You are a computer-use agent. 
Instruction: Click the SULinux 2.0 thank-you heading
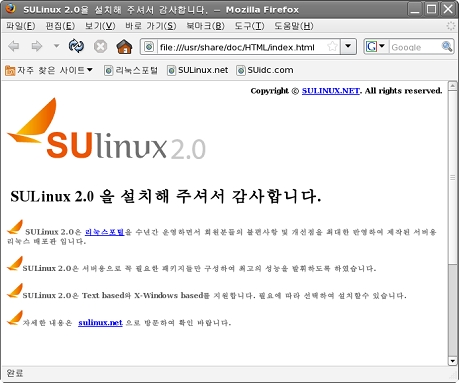(166, 196)
